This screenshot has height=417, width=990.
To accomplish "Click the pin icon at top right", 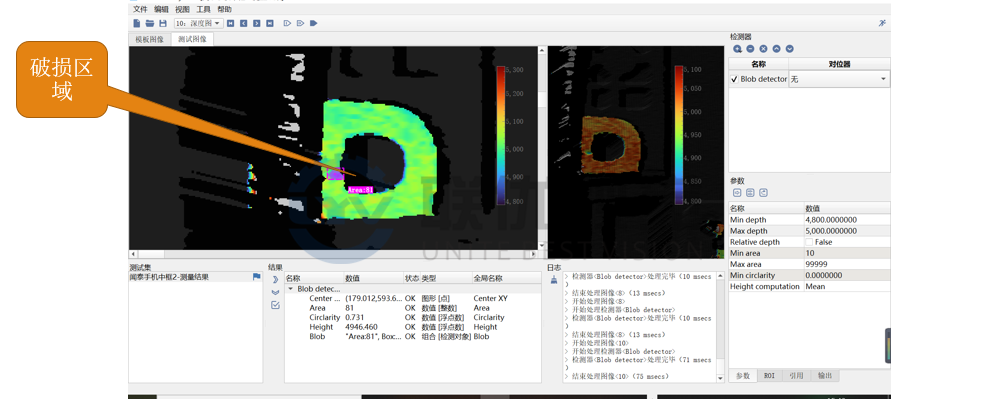I will pos(882,23).
